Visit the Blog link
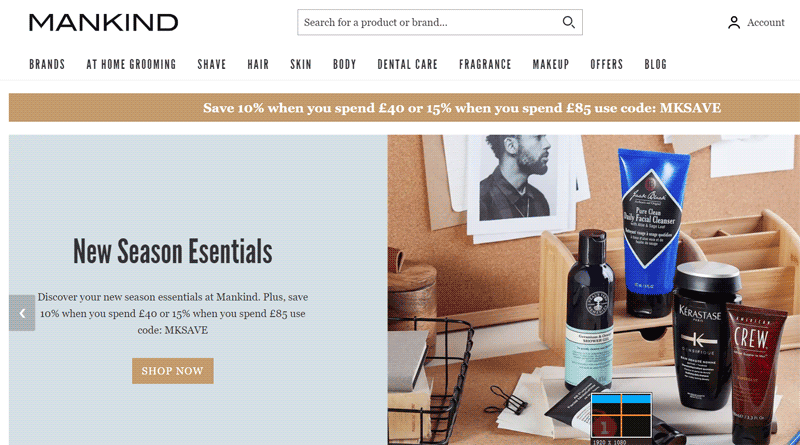The width and height of the screenshot is (800, 445). [x=656, y=64]
